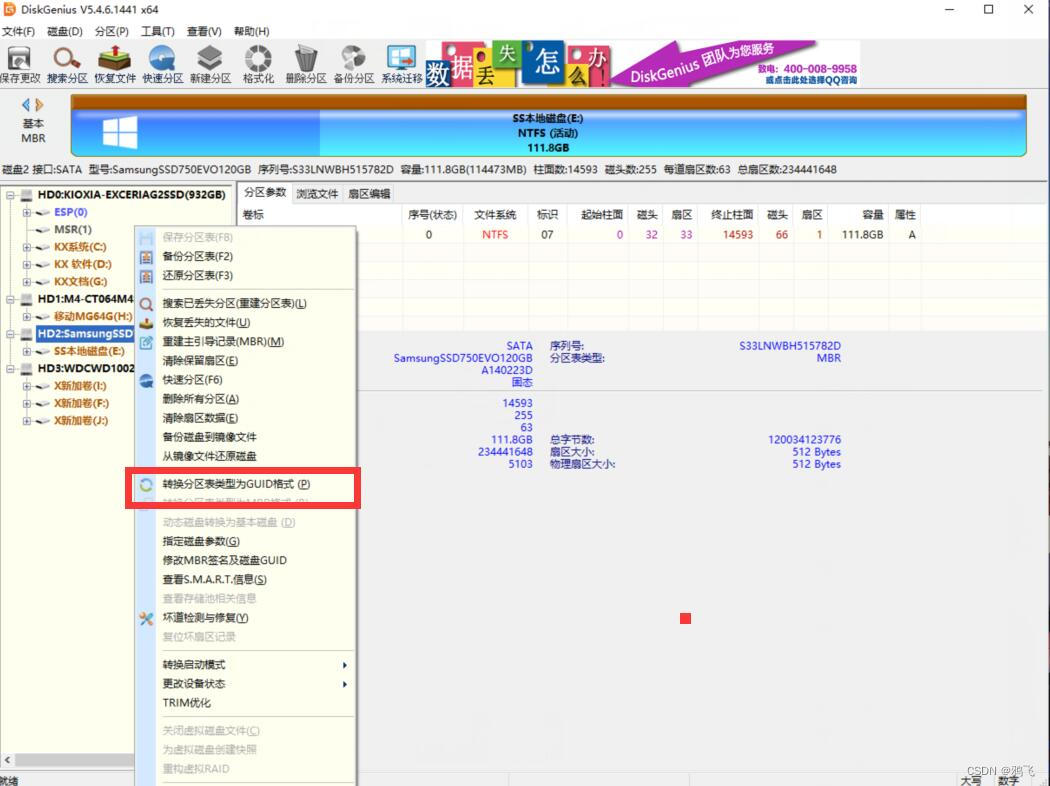
Task: Open the 磁盘(D) menu
Action: point(65,31)
